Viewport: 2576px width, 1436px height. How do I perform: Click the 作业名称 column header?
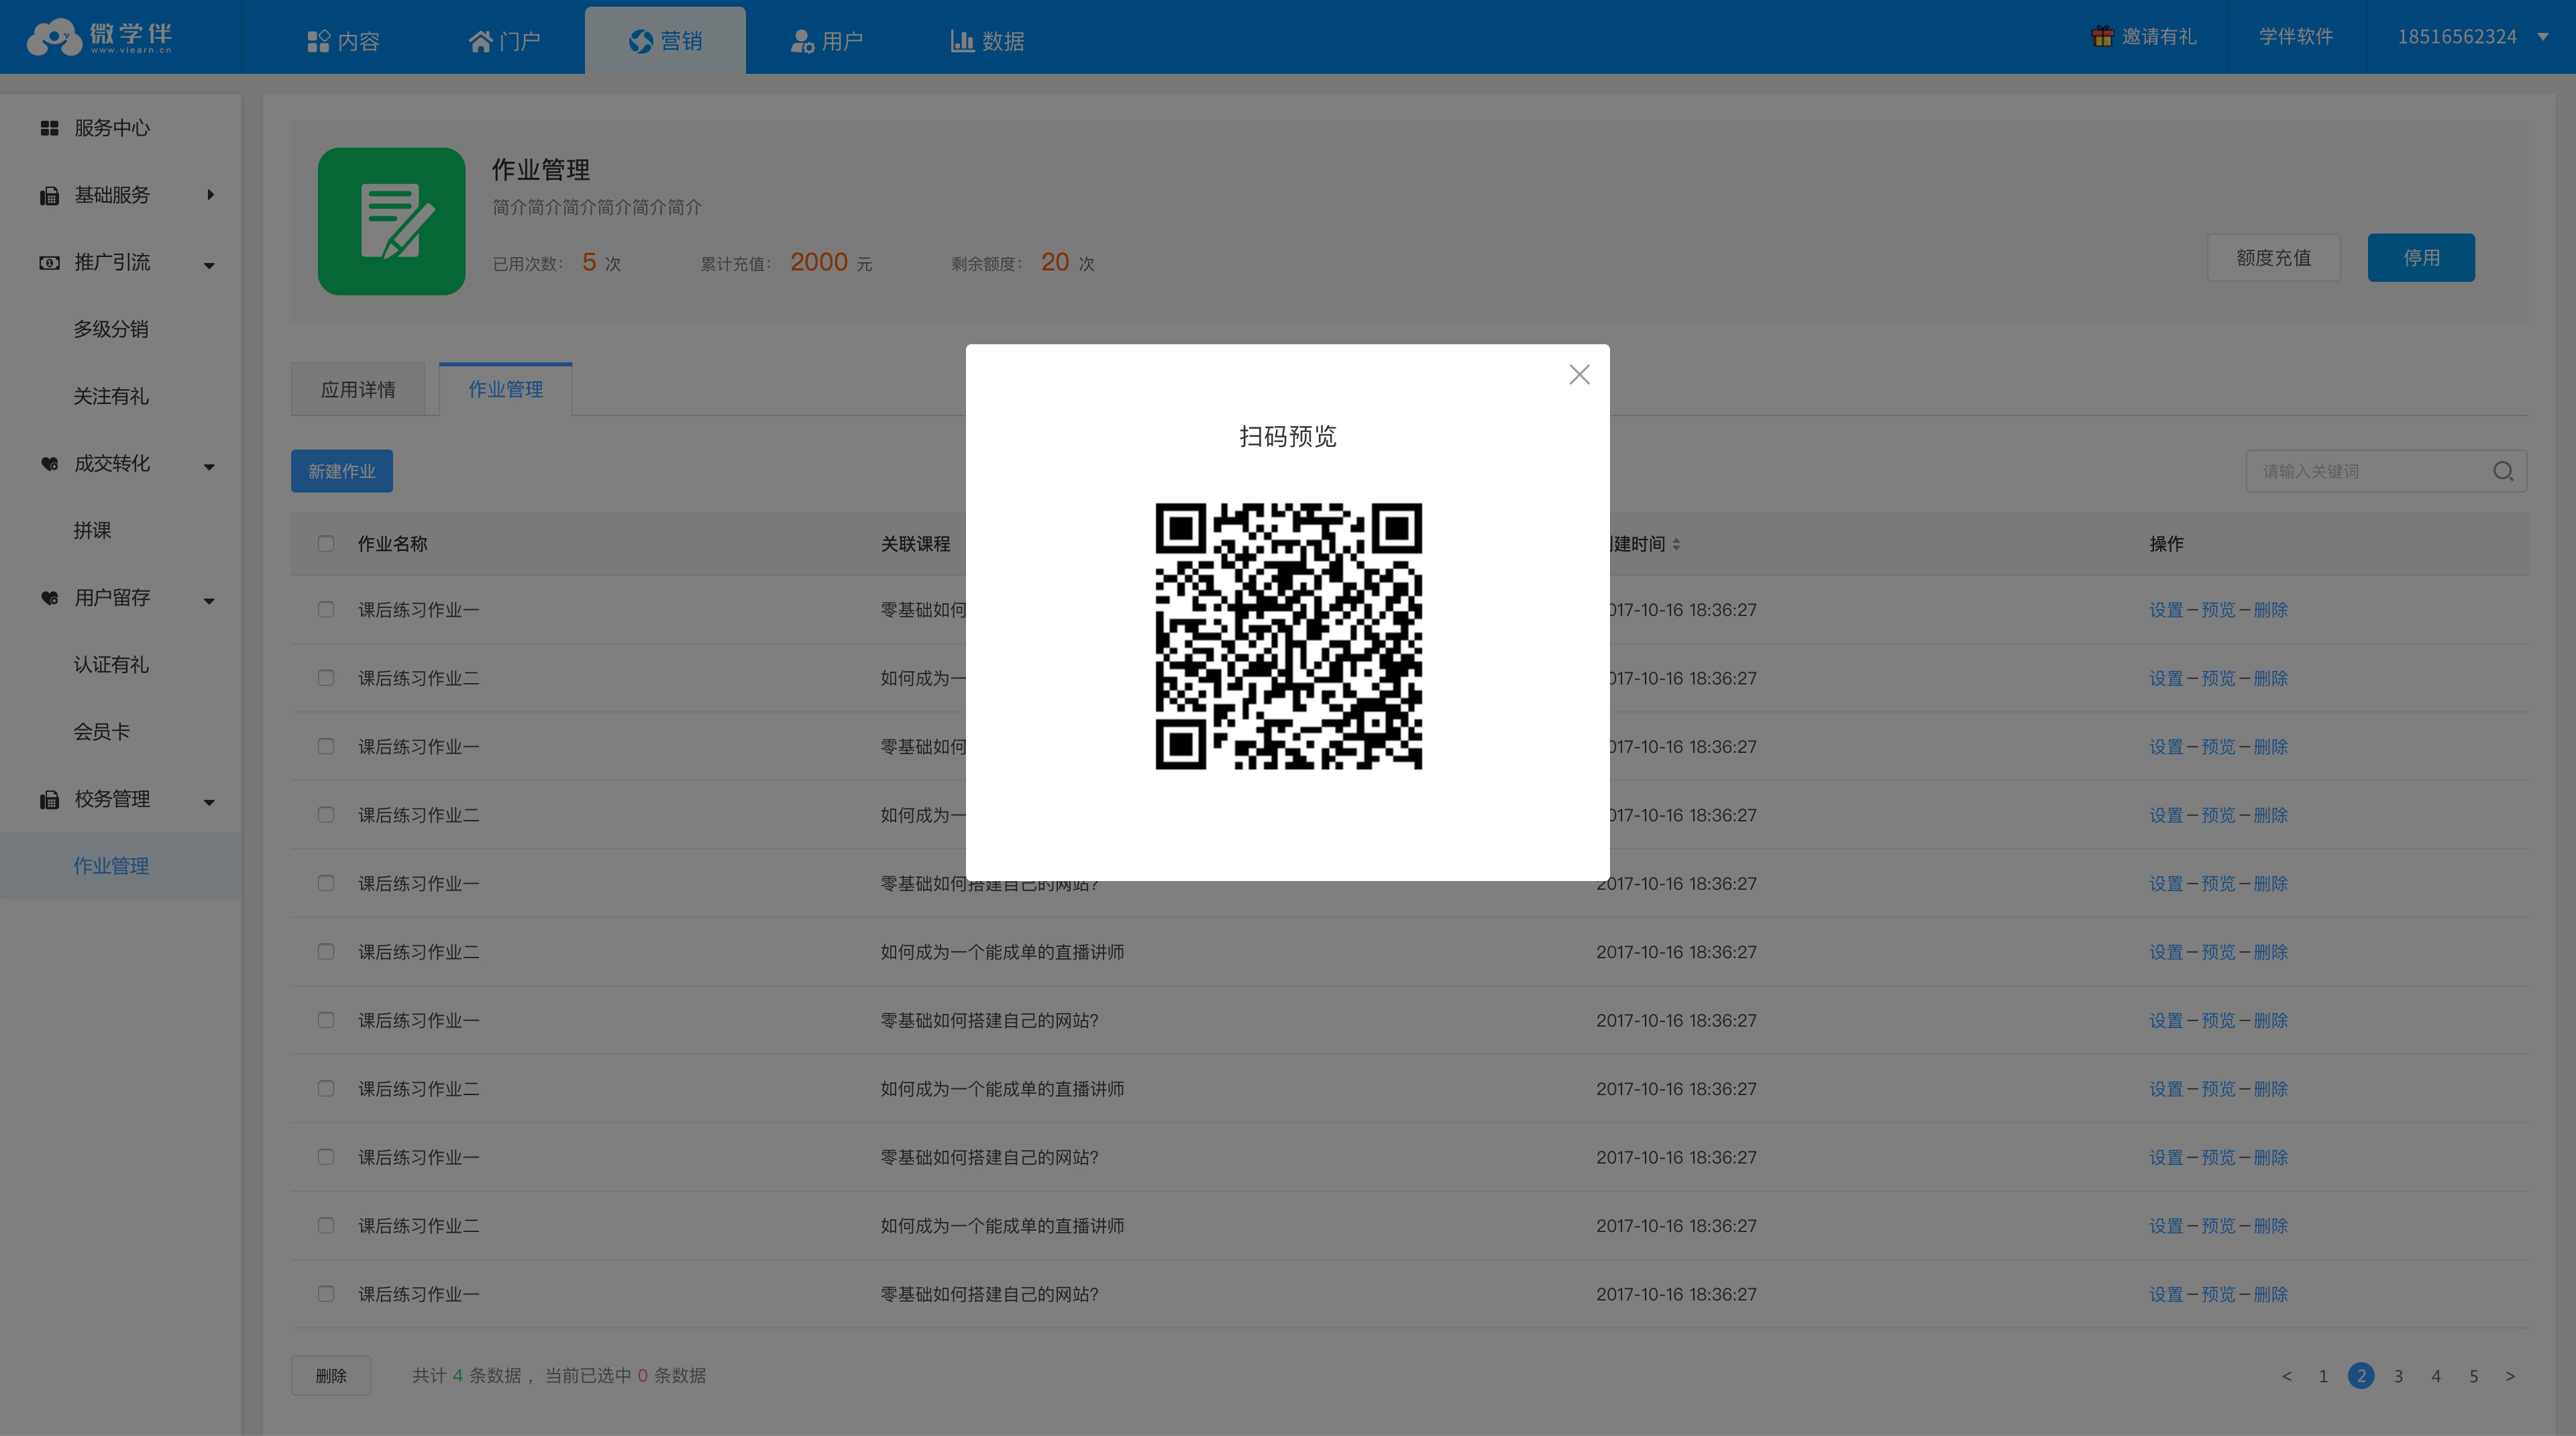coord(392,544)
